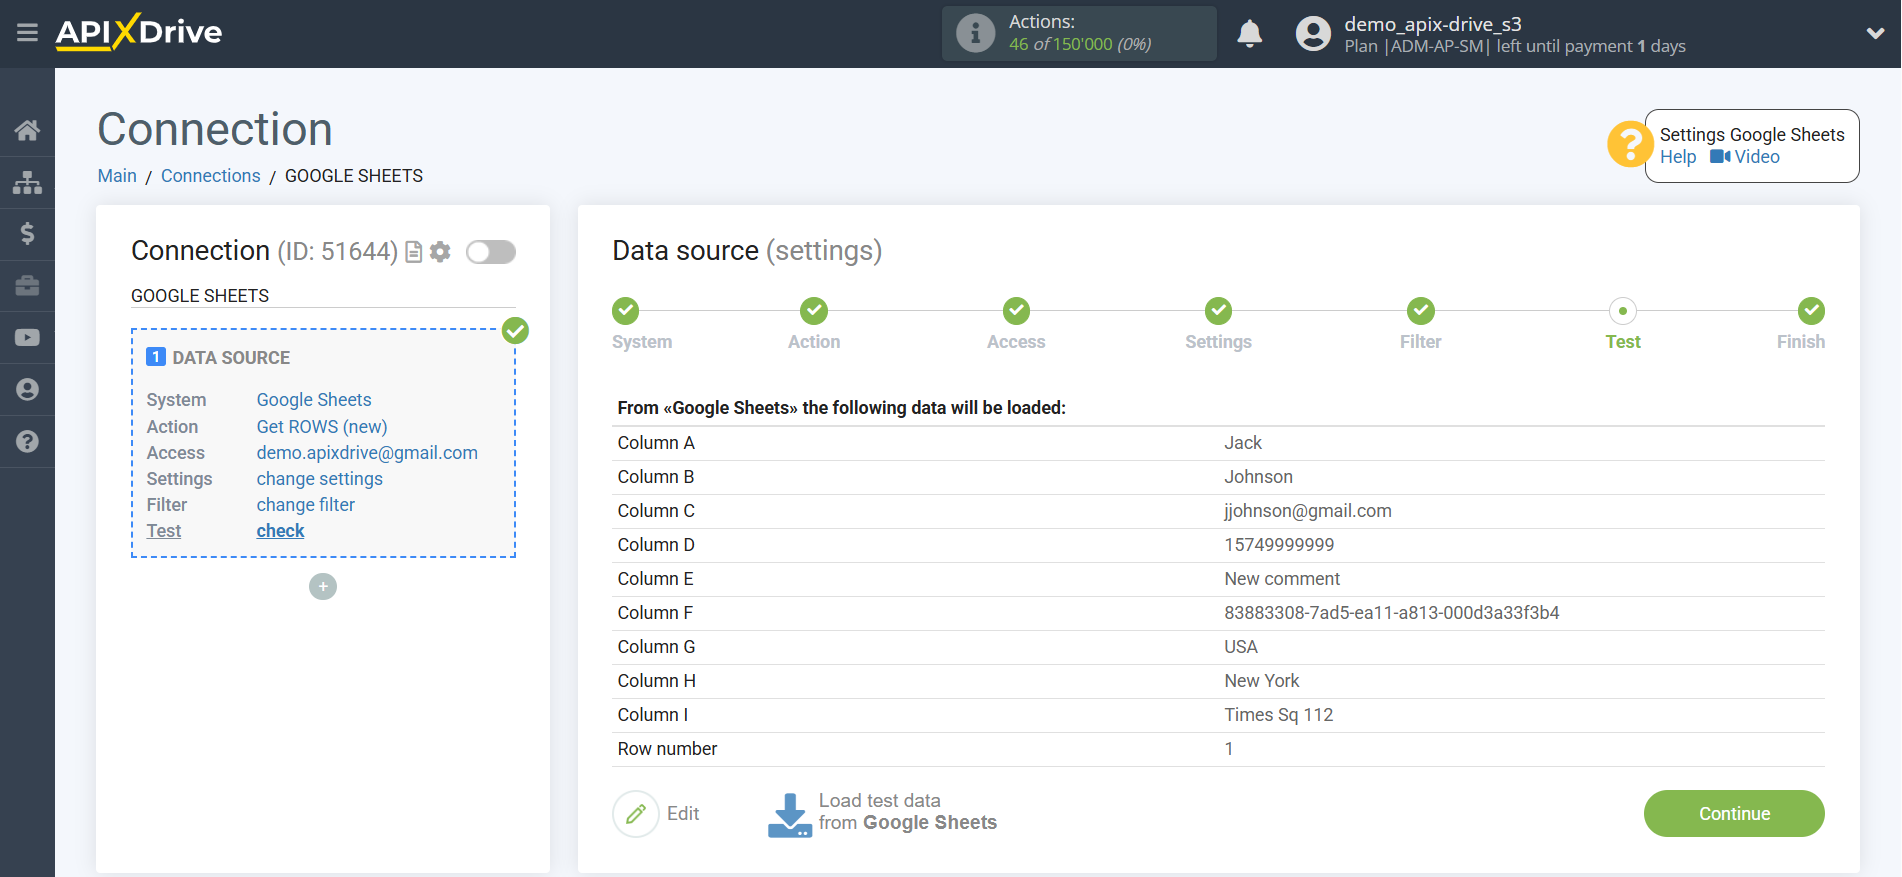1902x877 pixels.
Task: Click the demo_apix-drive_s3 username
Action: pyautogui.click(x=1433, y=24)
